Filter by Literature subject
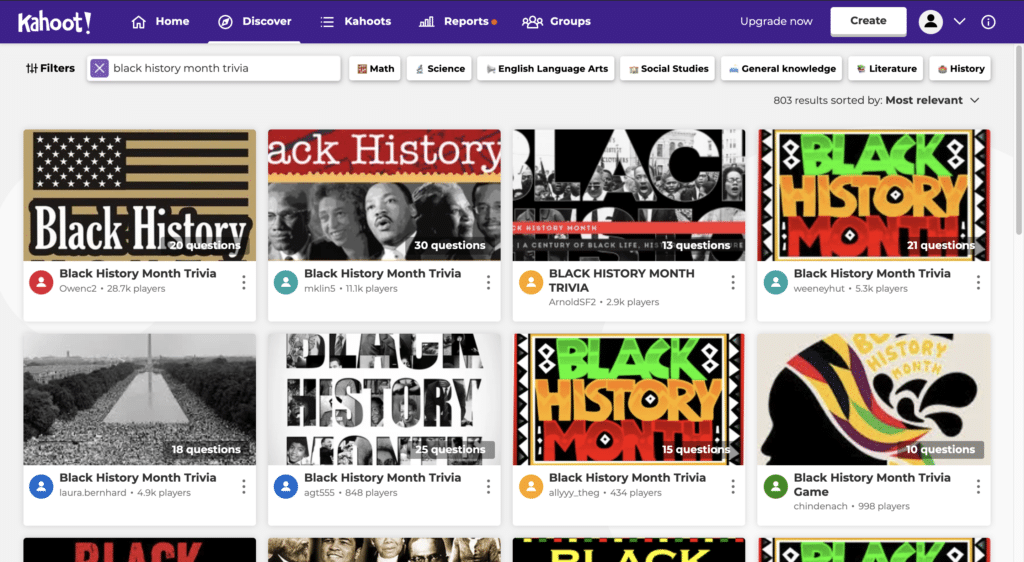The image size is (1024, 562). [886, 69]
